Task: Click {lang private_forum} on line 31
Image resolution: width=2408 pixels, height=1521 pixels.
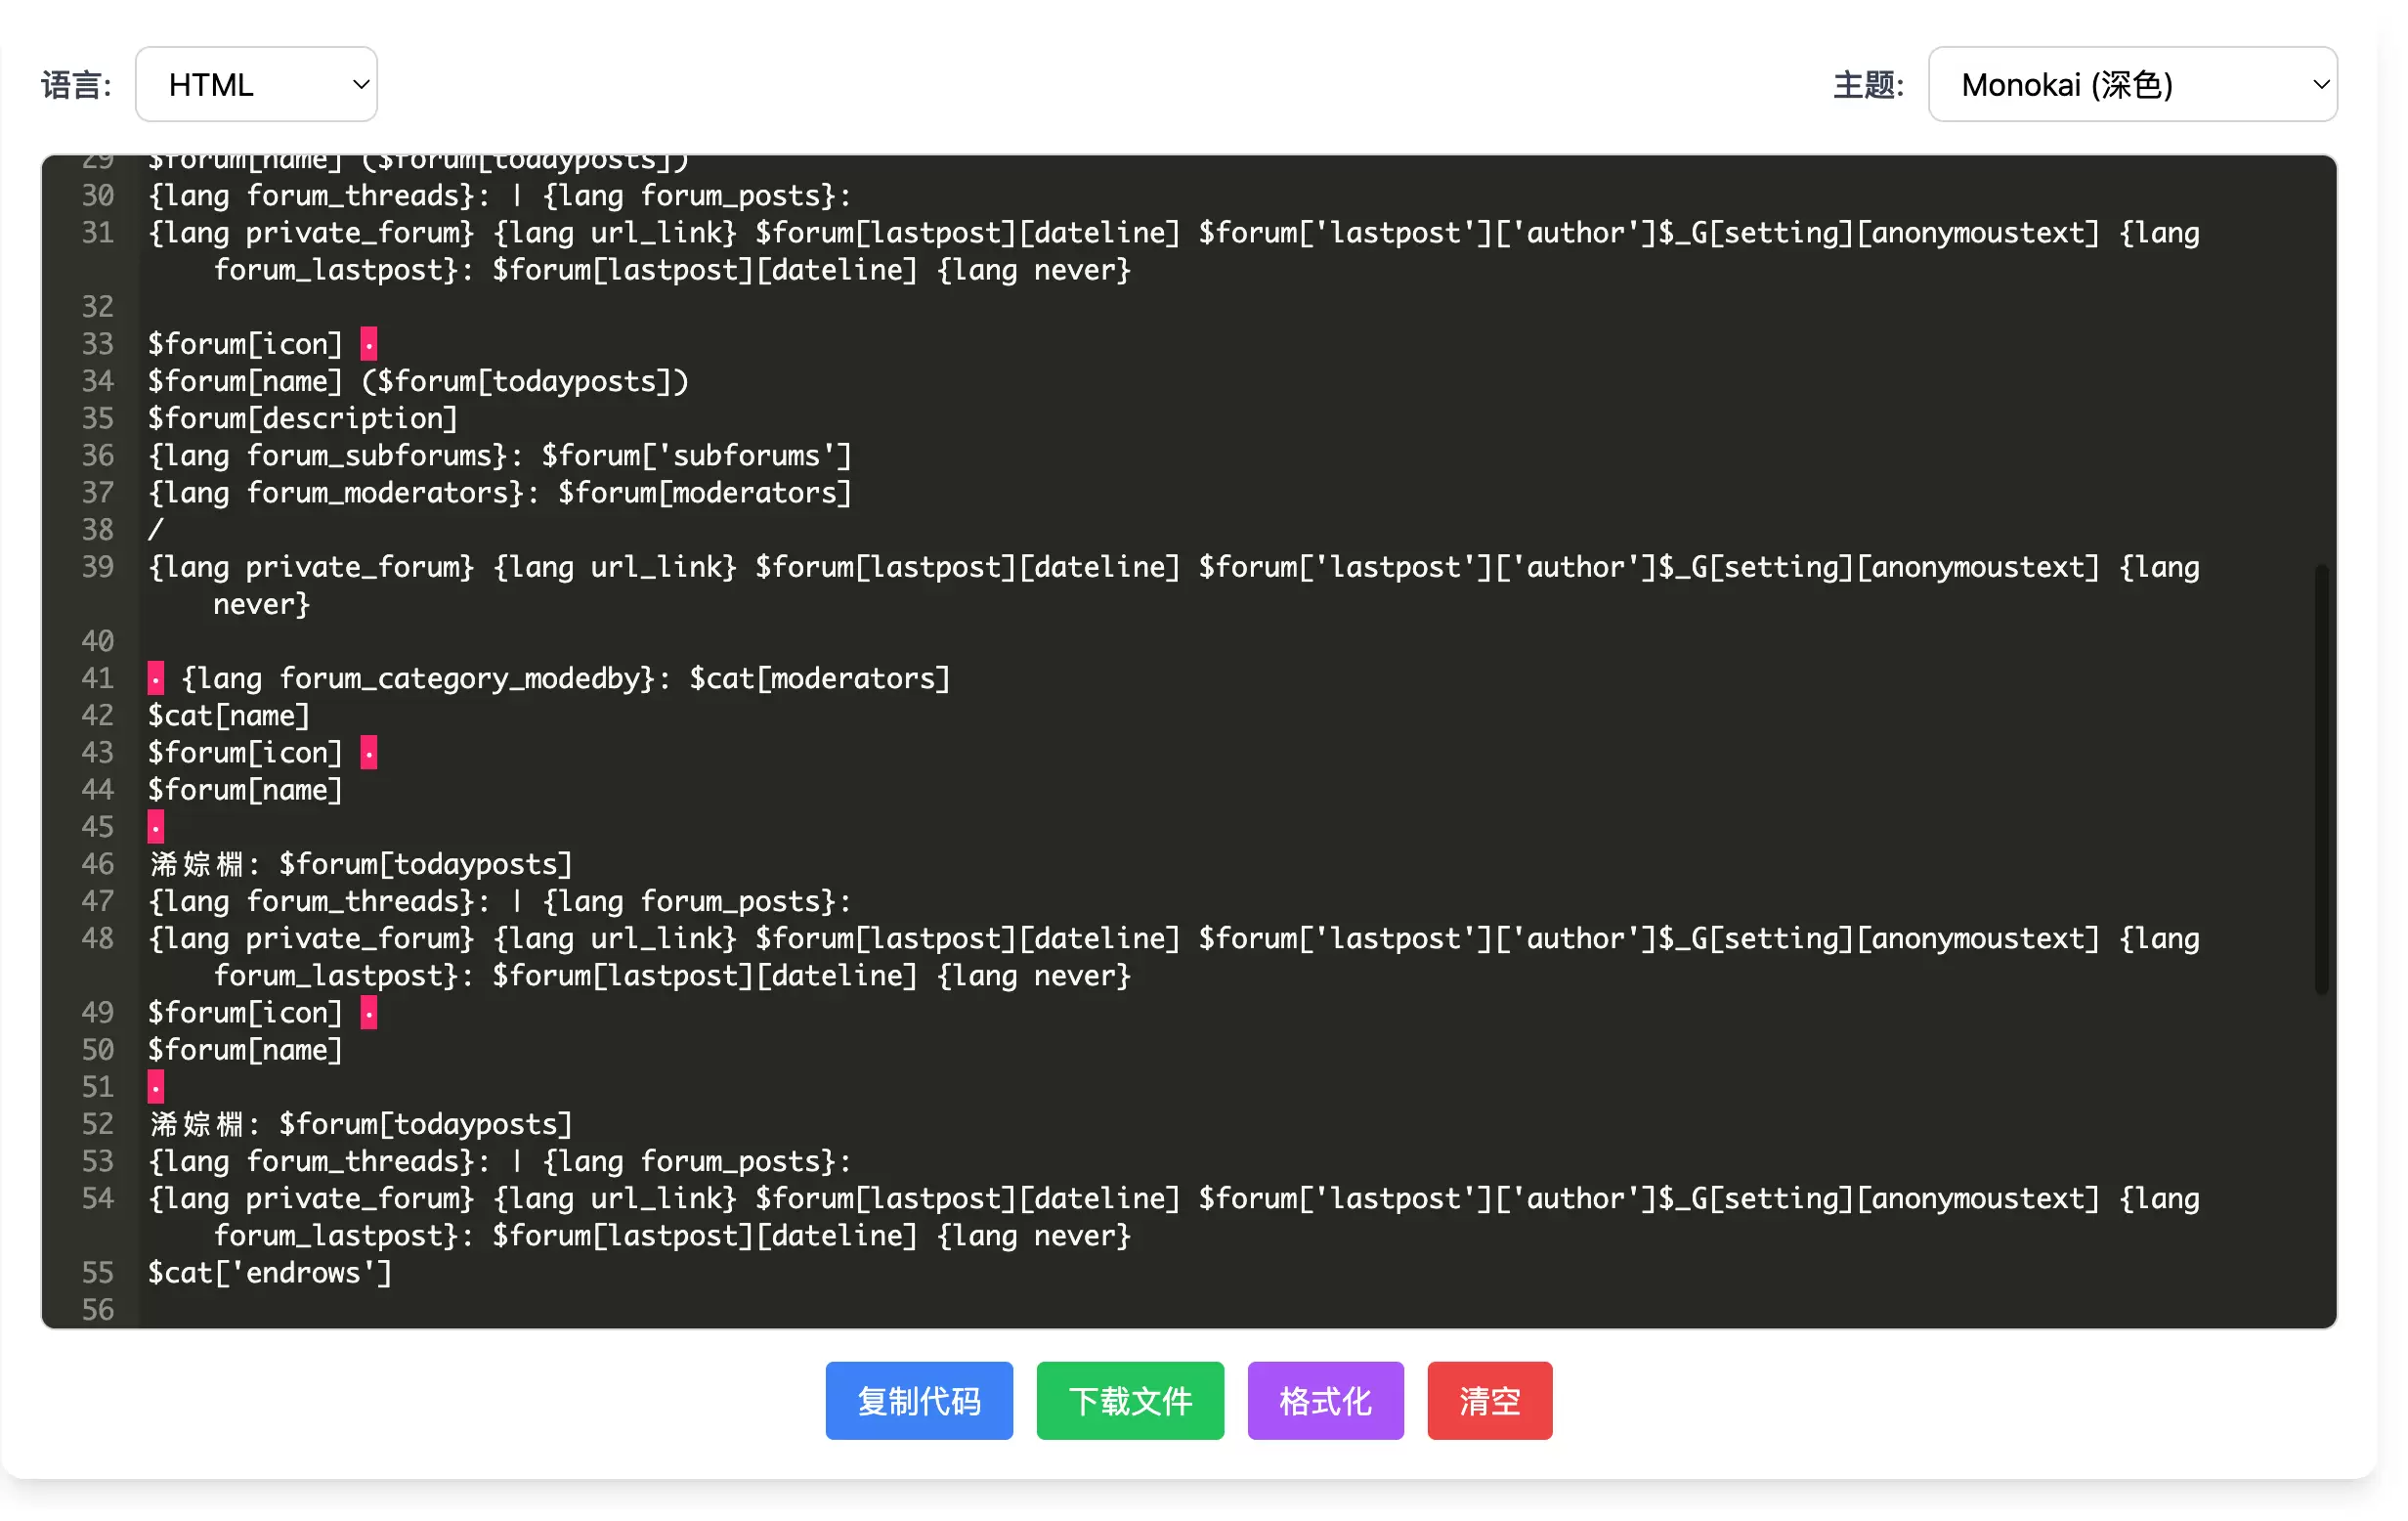Action: point(311,232)
